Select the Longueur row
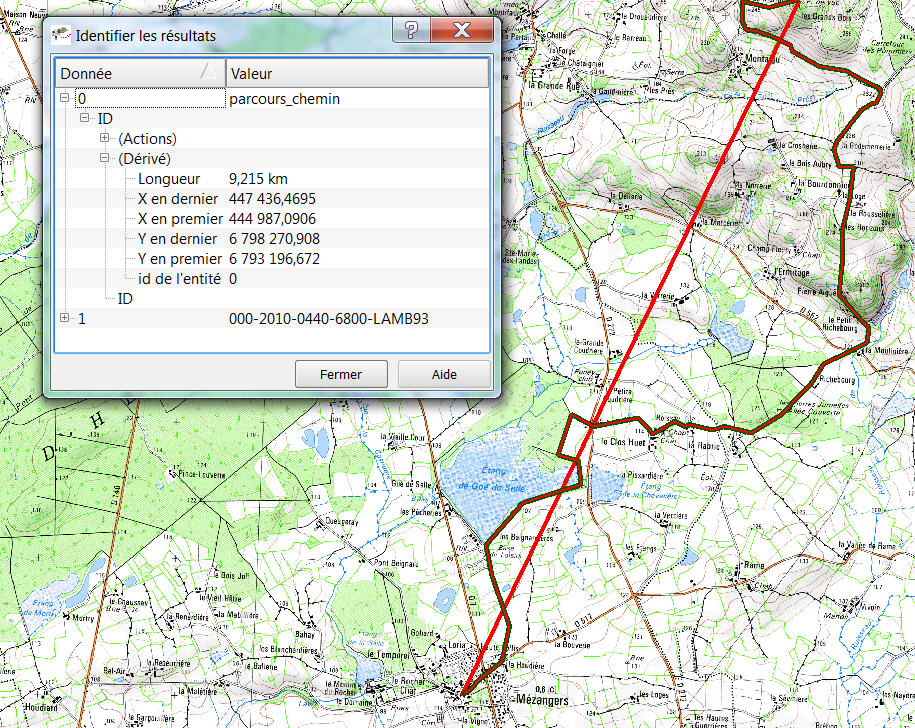 pos(170,179)
